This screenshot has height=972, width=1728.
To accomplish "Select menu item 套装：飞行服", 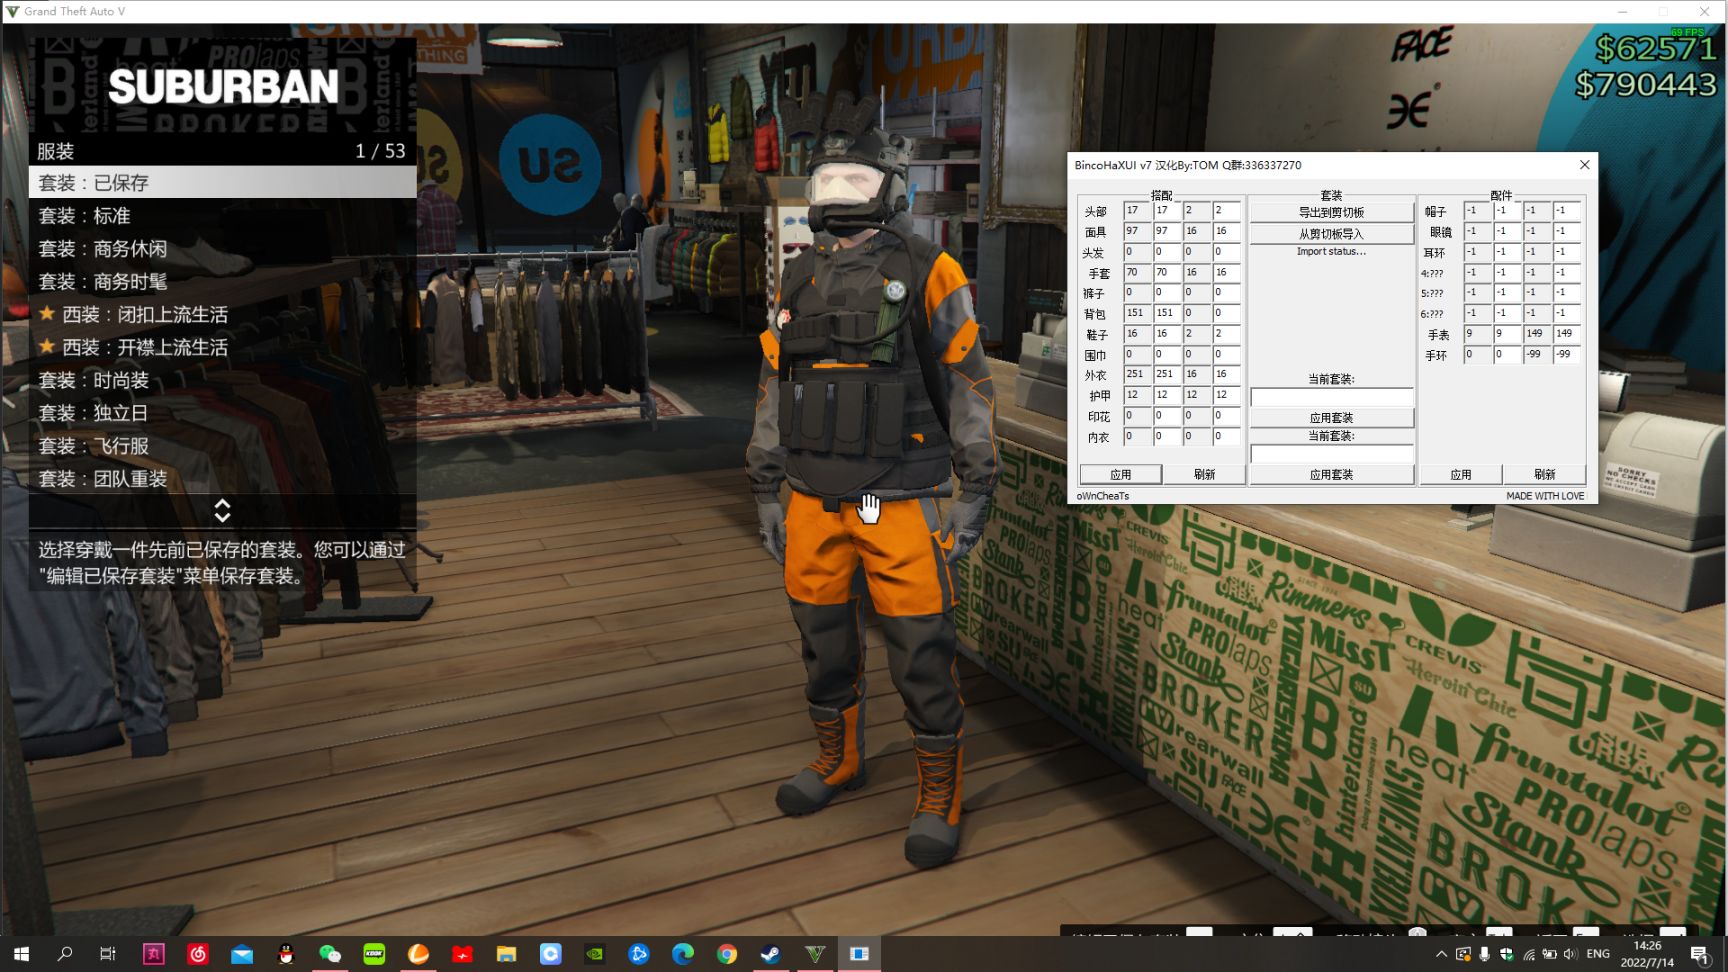I will tap(223, 446).
